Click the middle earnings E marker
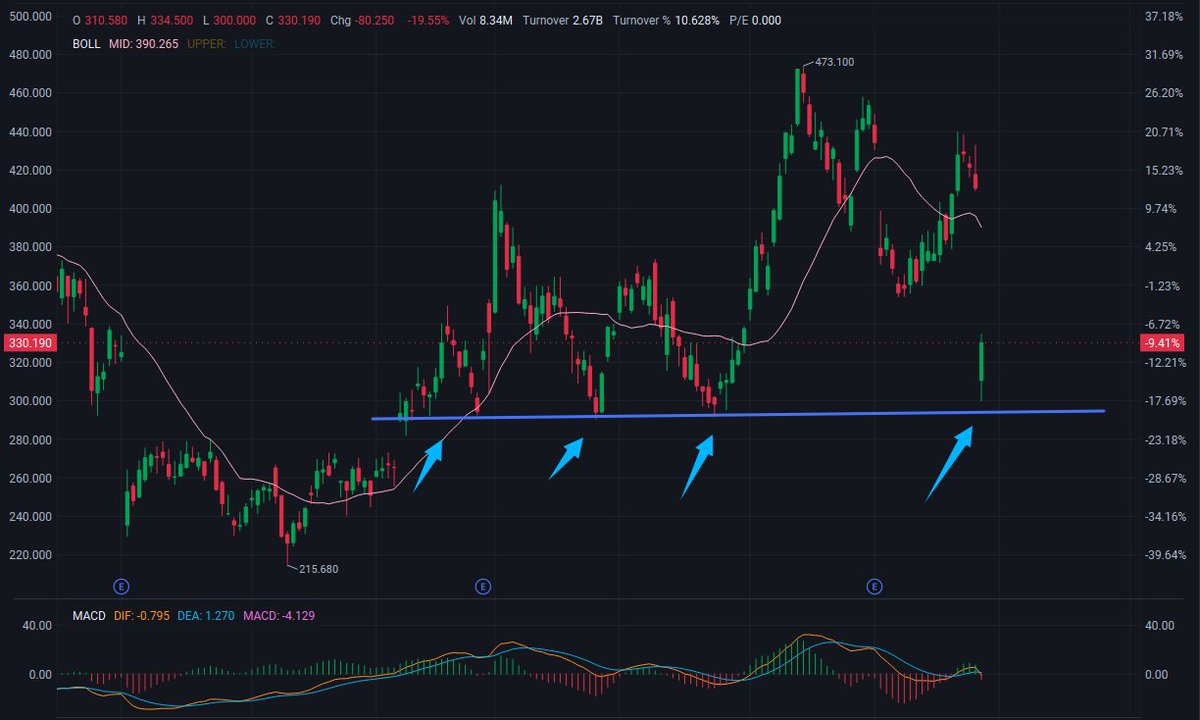Image resolution: width=1200 pixels, height=720 pixels. (x=483, y=585)
